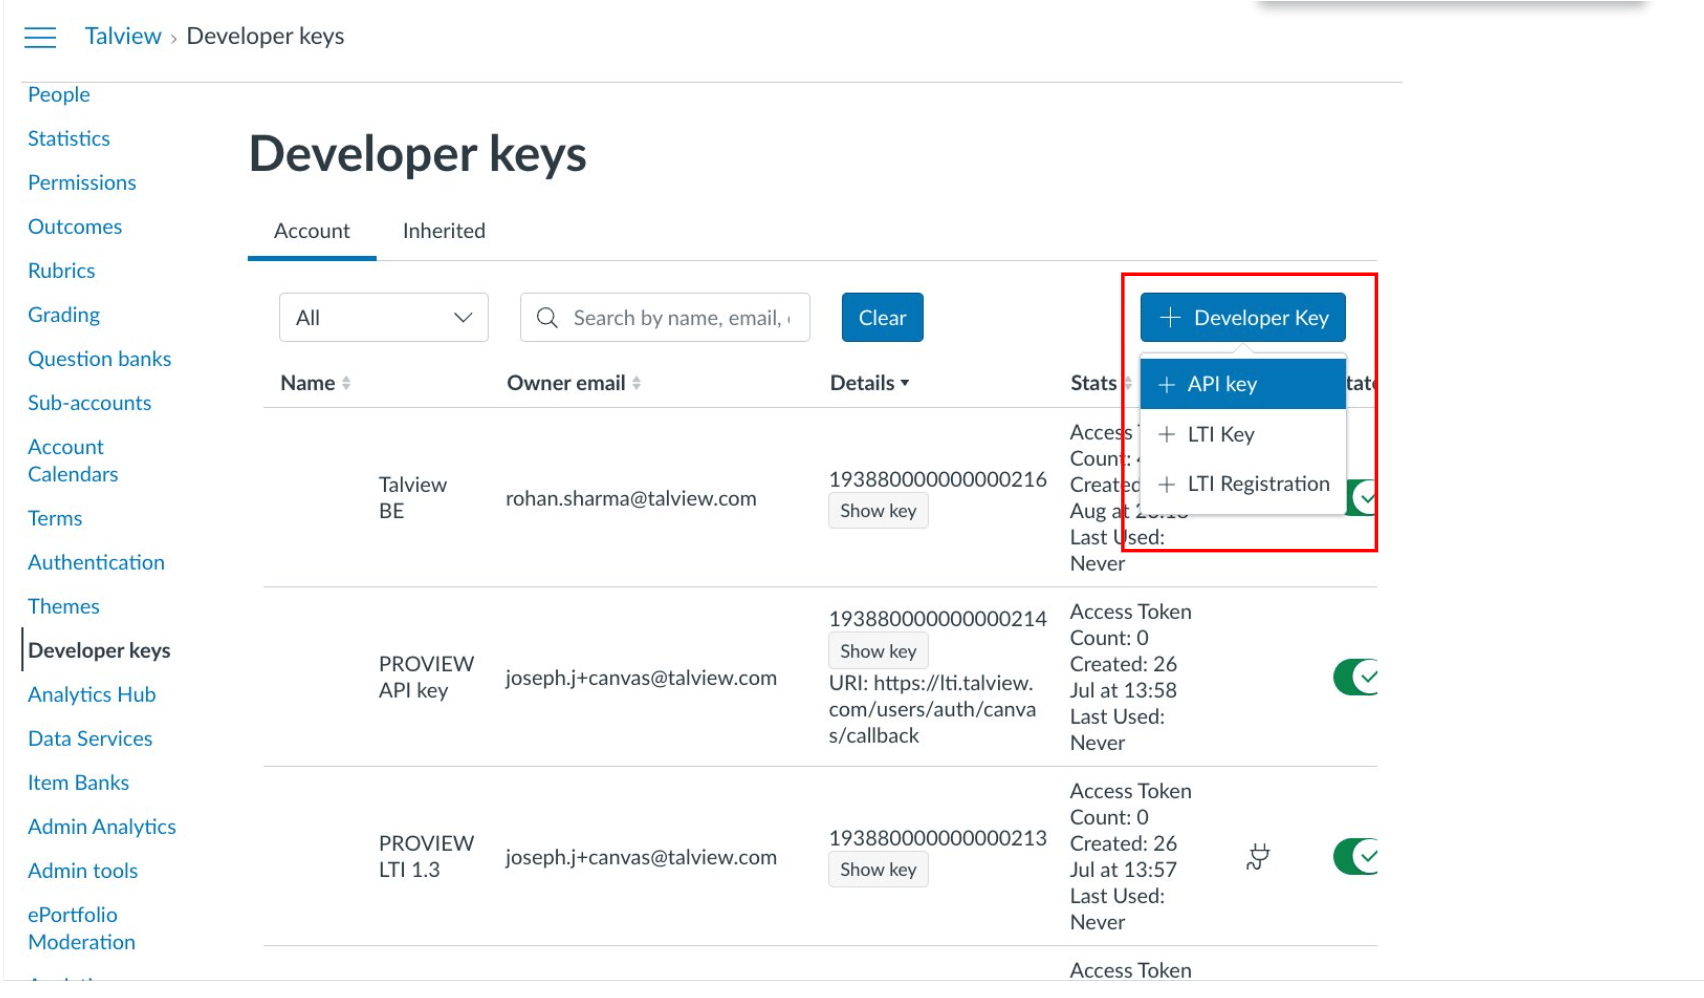
Task: Focus the Search by name, email field
Action: pyautogui.click(x=665, y=318)
